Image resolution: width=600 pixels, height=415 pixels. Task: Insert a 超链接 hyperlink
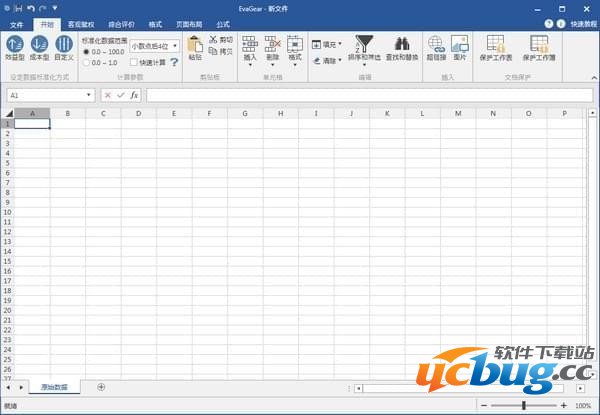coord(436,44)
